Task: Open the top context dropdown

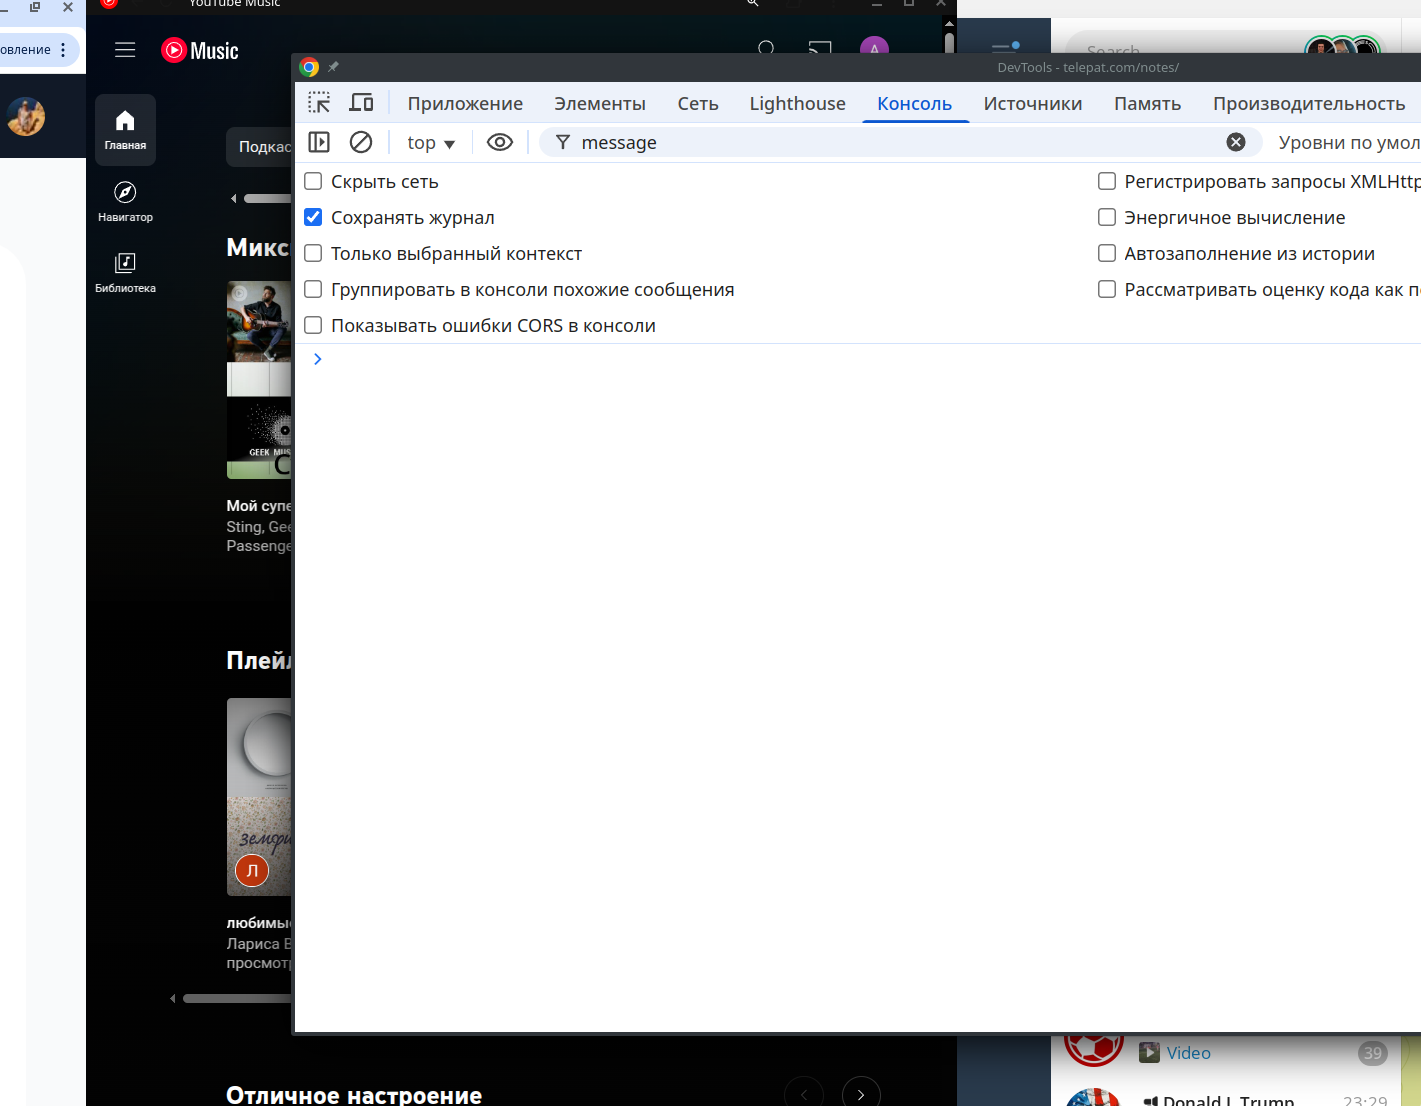Action: pos(431,143)
